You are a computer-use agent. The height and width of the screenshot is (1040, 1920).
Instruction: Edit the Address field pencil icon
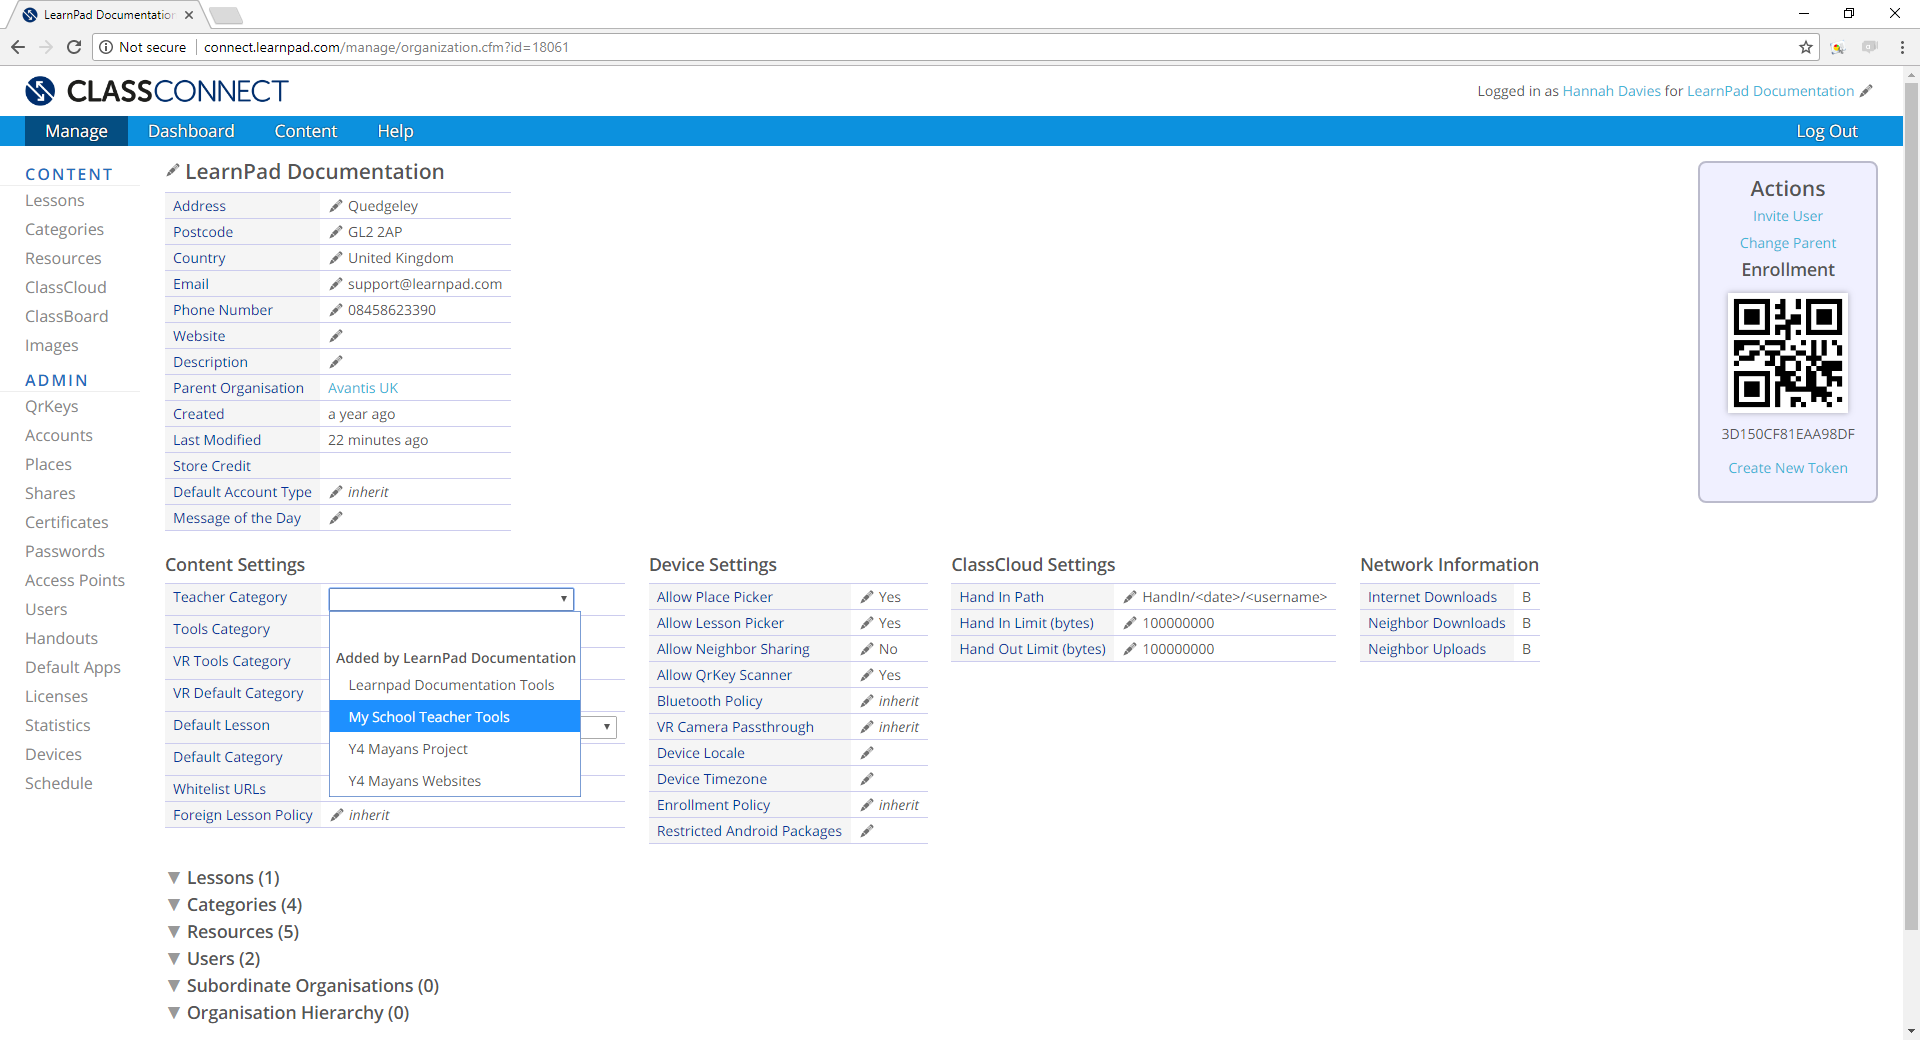[336, 206]
